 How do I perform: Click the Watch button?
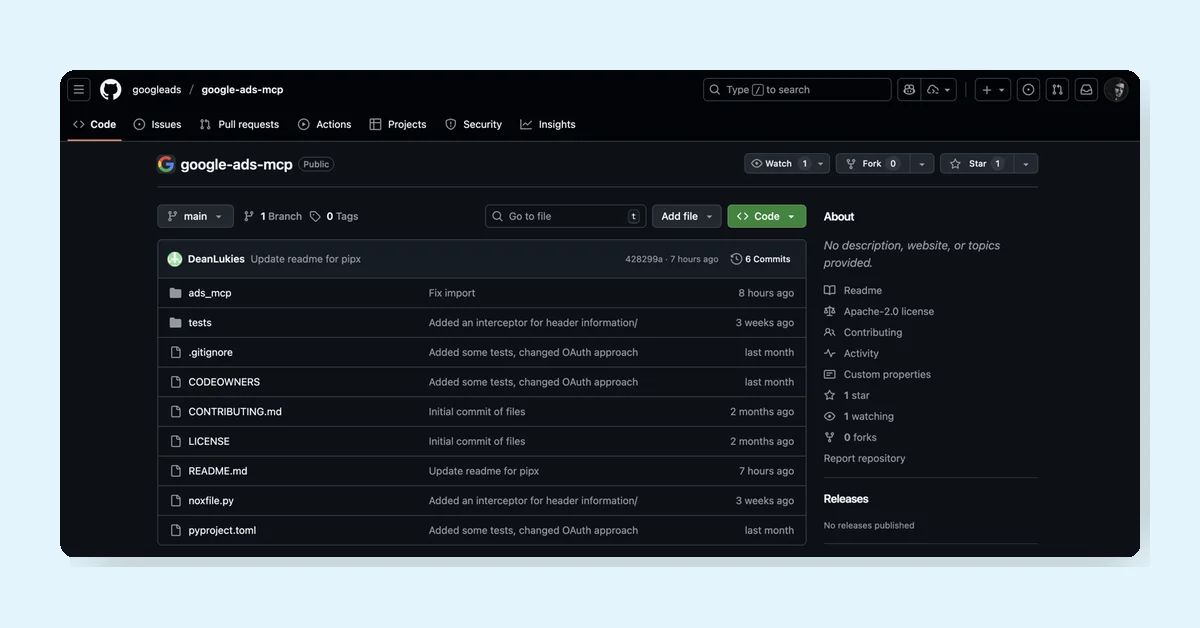tap(778, 164)
